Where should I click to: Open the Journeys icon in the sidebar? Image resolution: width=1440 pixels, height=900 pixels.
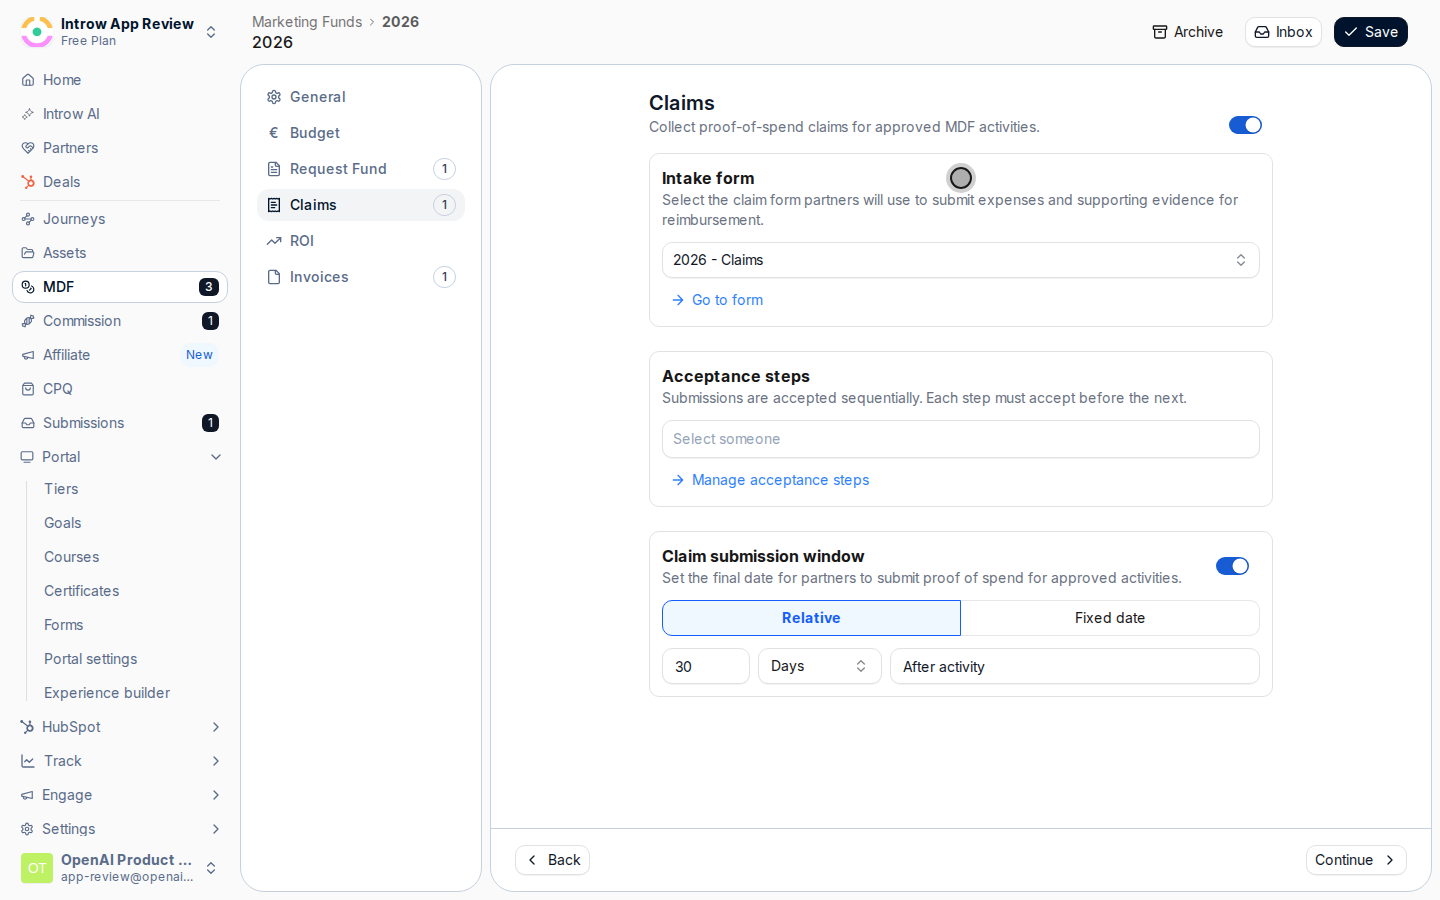click(28, 219)
